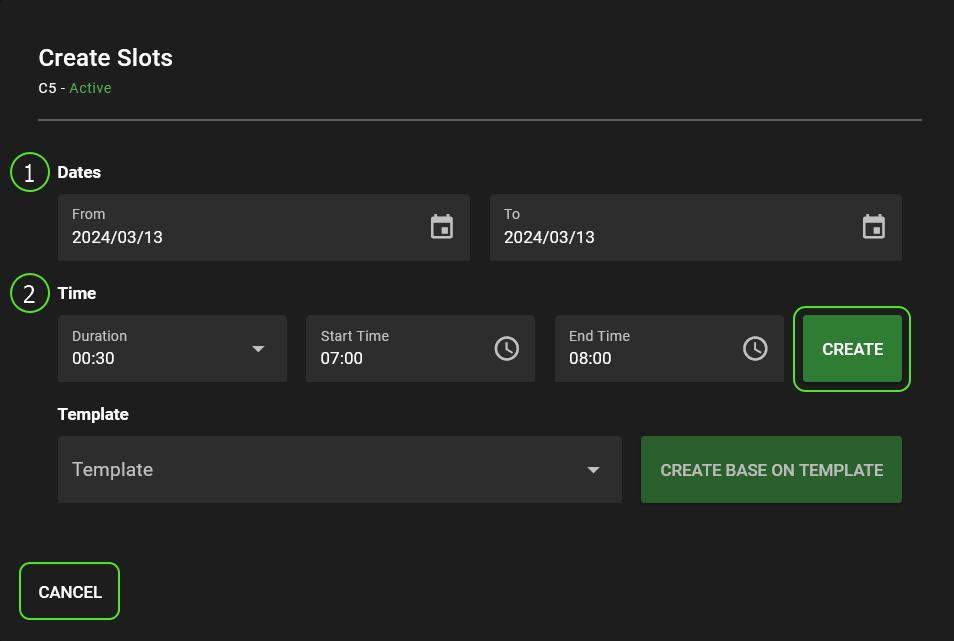Click the From date field value 2024/03/13
The width and height of the screenshot is (954, 641).
[117, 237]
